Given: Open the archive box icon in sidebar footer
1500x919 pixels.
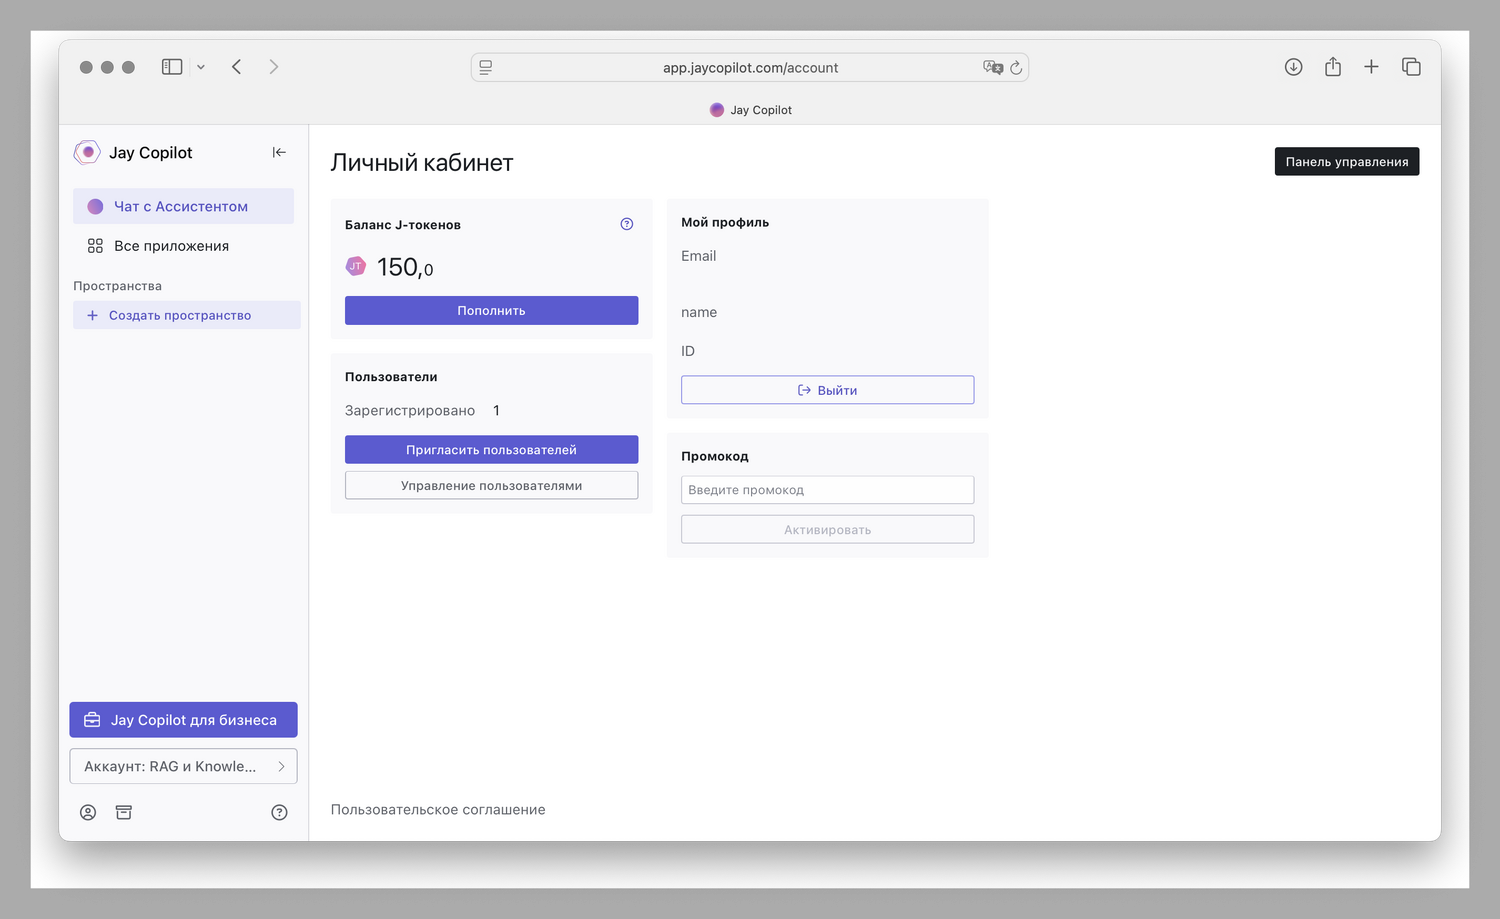Looking at the screenshot, I should 124,812.
